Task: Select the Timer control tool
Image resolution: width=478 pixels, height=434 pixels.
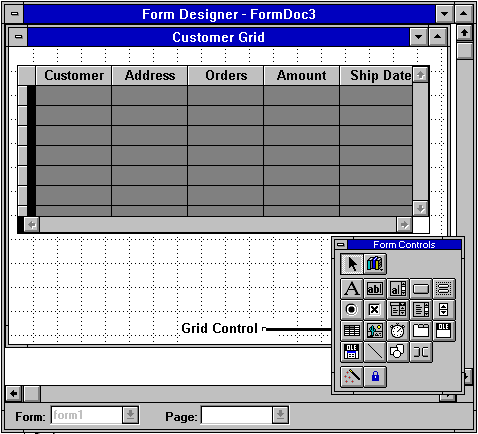Action: click(x=398, y=331)
